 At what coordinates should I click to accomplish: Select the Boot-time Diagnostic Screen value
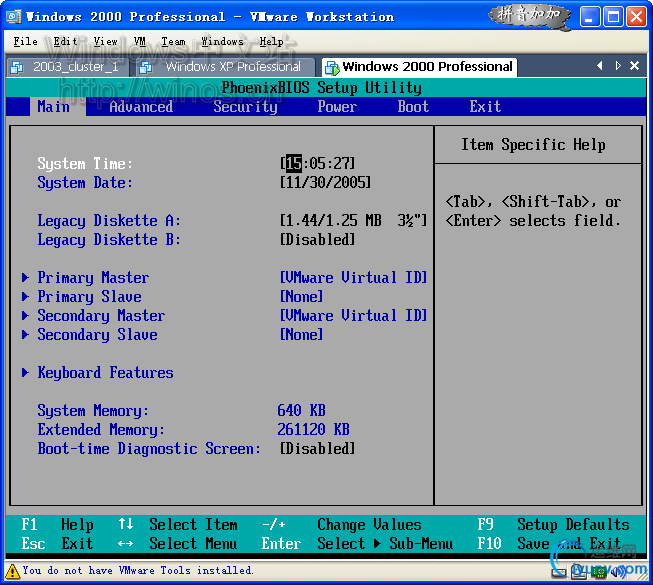[x=318, y=449]
